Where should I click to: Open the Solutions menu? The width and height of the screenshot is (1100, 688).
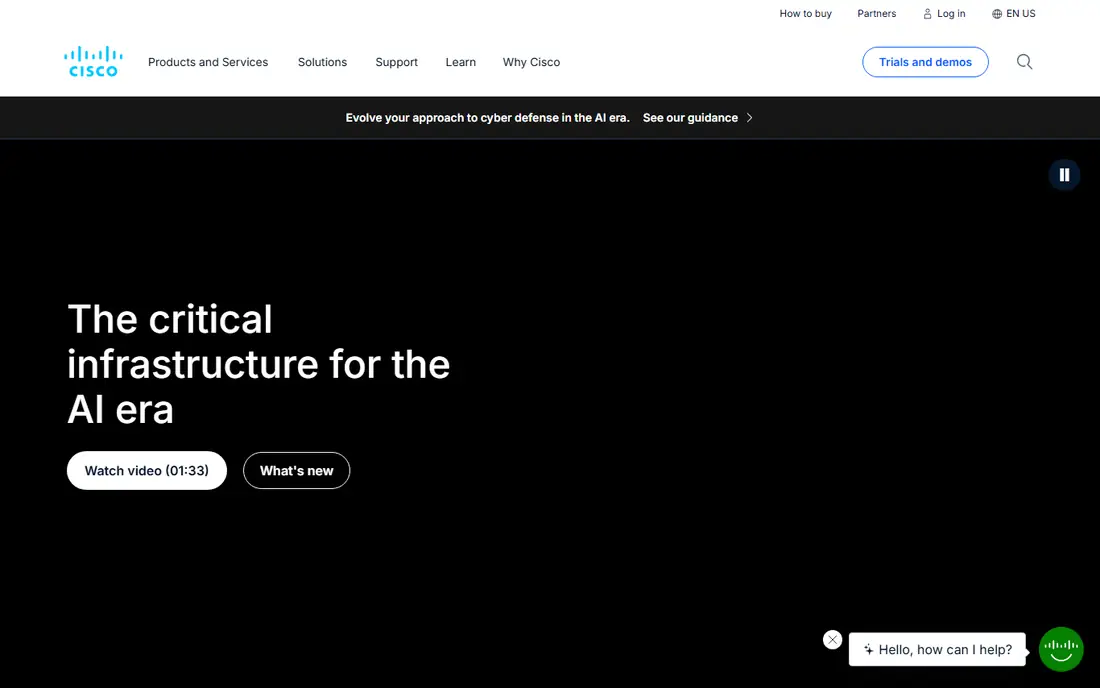322,62
